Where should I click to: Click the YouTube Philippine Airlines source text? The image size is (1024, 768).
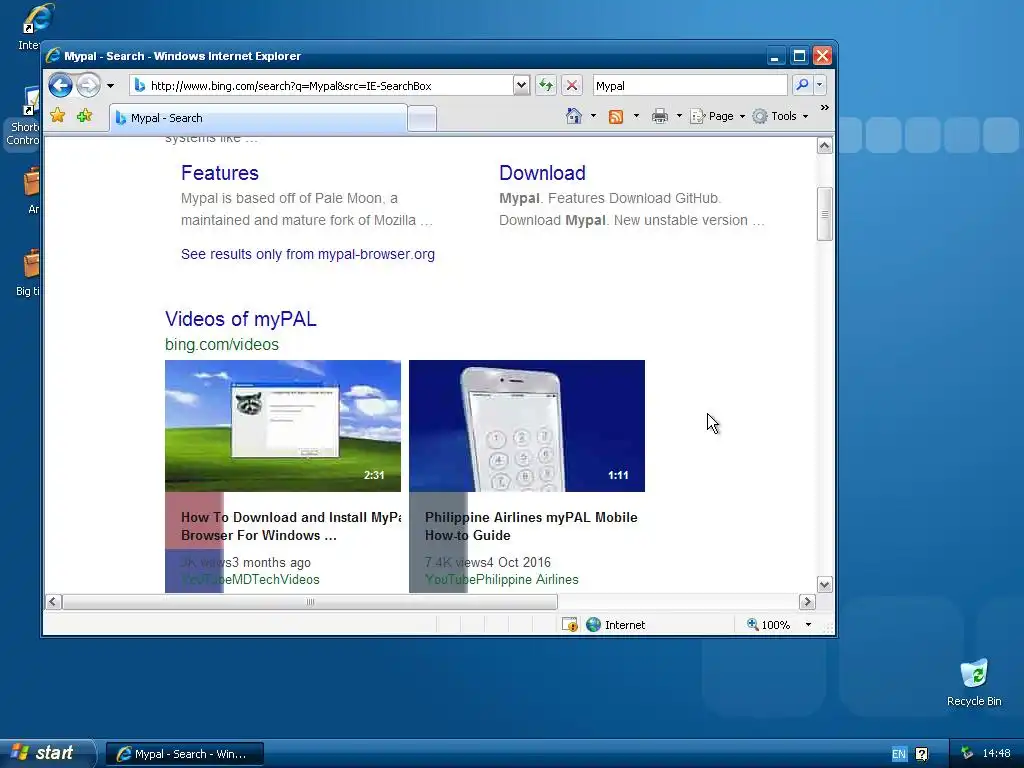502,579
